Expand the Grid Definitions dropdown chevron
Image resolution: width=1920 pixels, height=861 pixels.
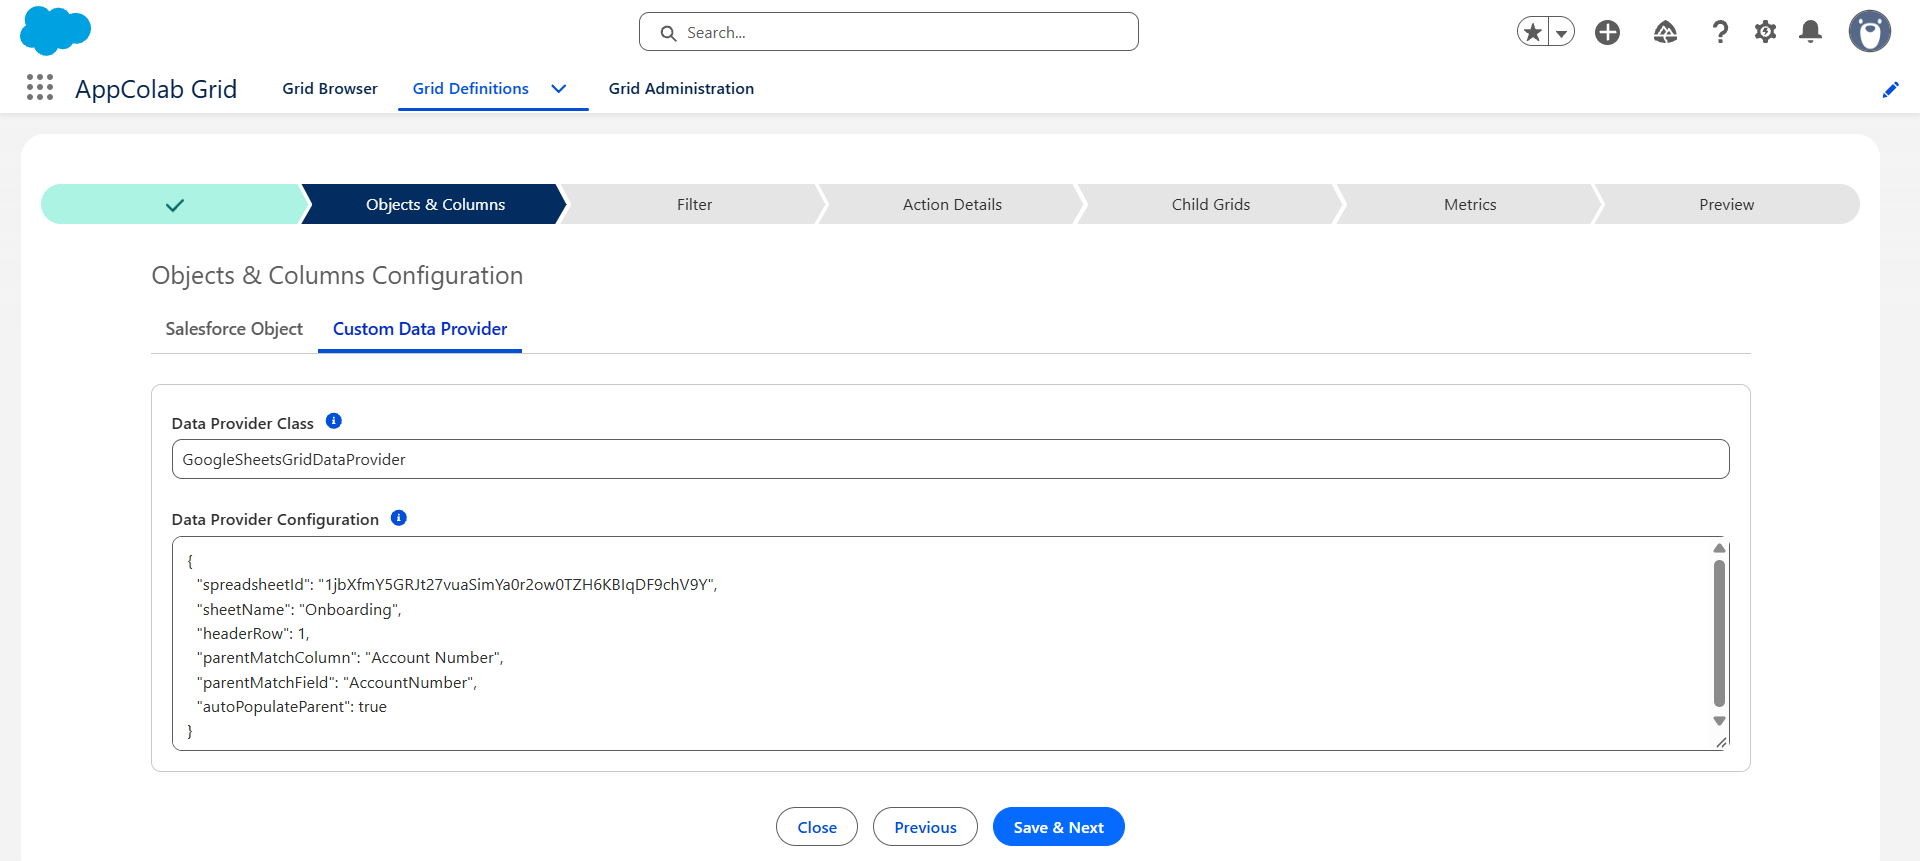[x=559, y=89]
